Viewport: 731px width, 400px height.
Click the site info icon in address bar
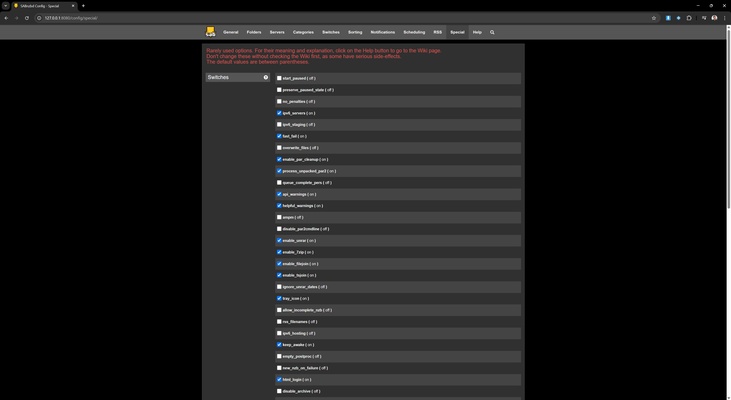click(39, 18)
